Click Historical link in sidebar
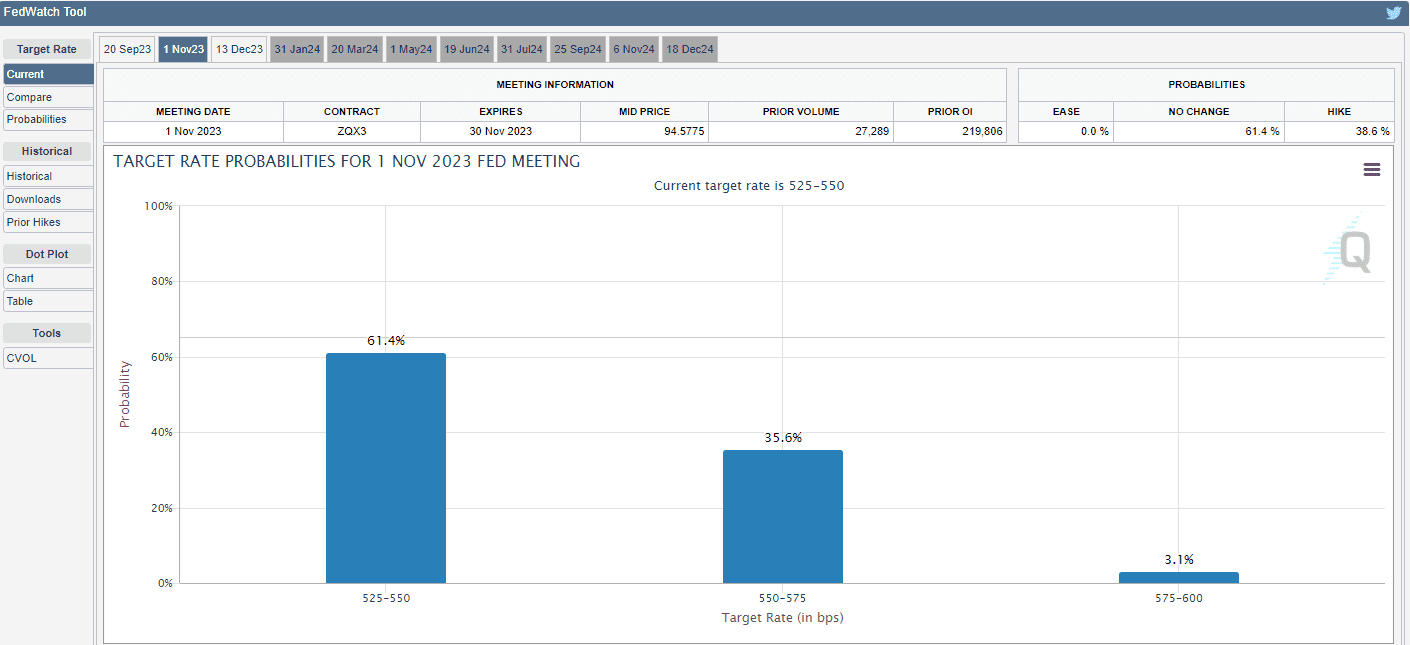The height and width of the screenshot is (645, 1410). (48, 176)
